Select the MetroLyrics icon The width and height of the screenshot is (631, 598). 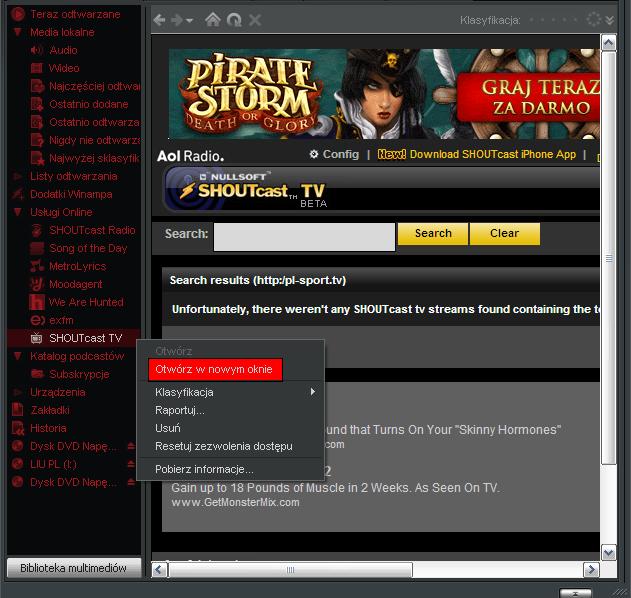click(x=37, y=266)
